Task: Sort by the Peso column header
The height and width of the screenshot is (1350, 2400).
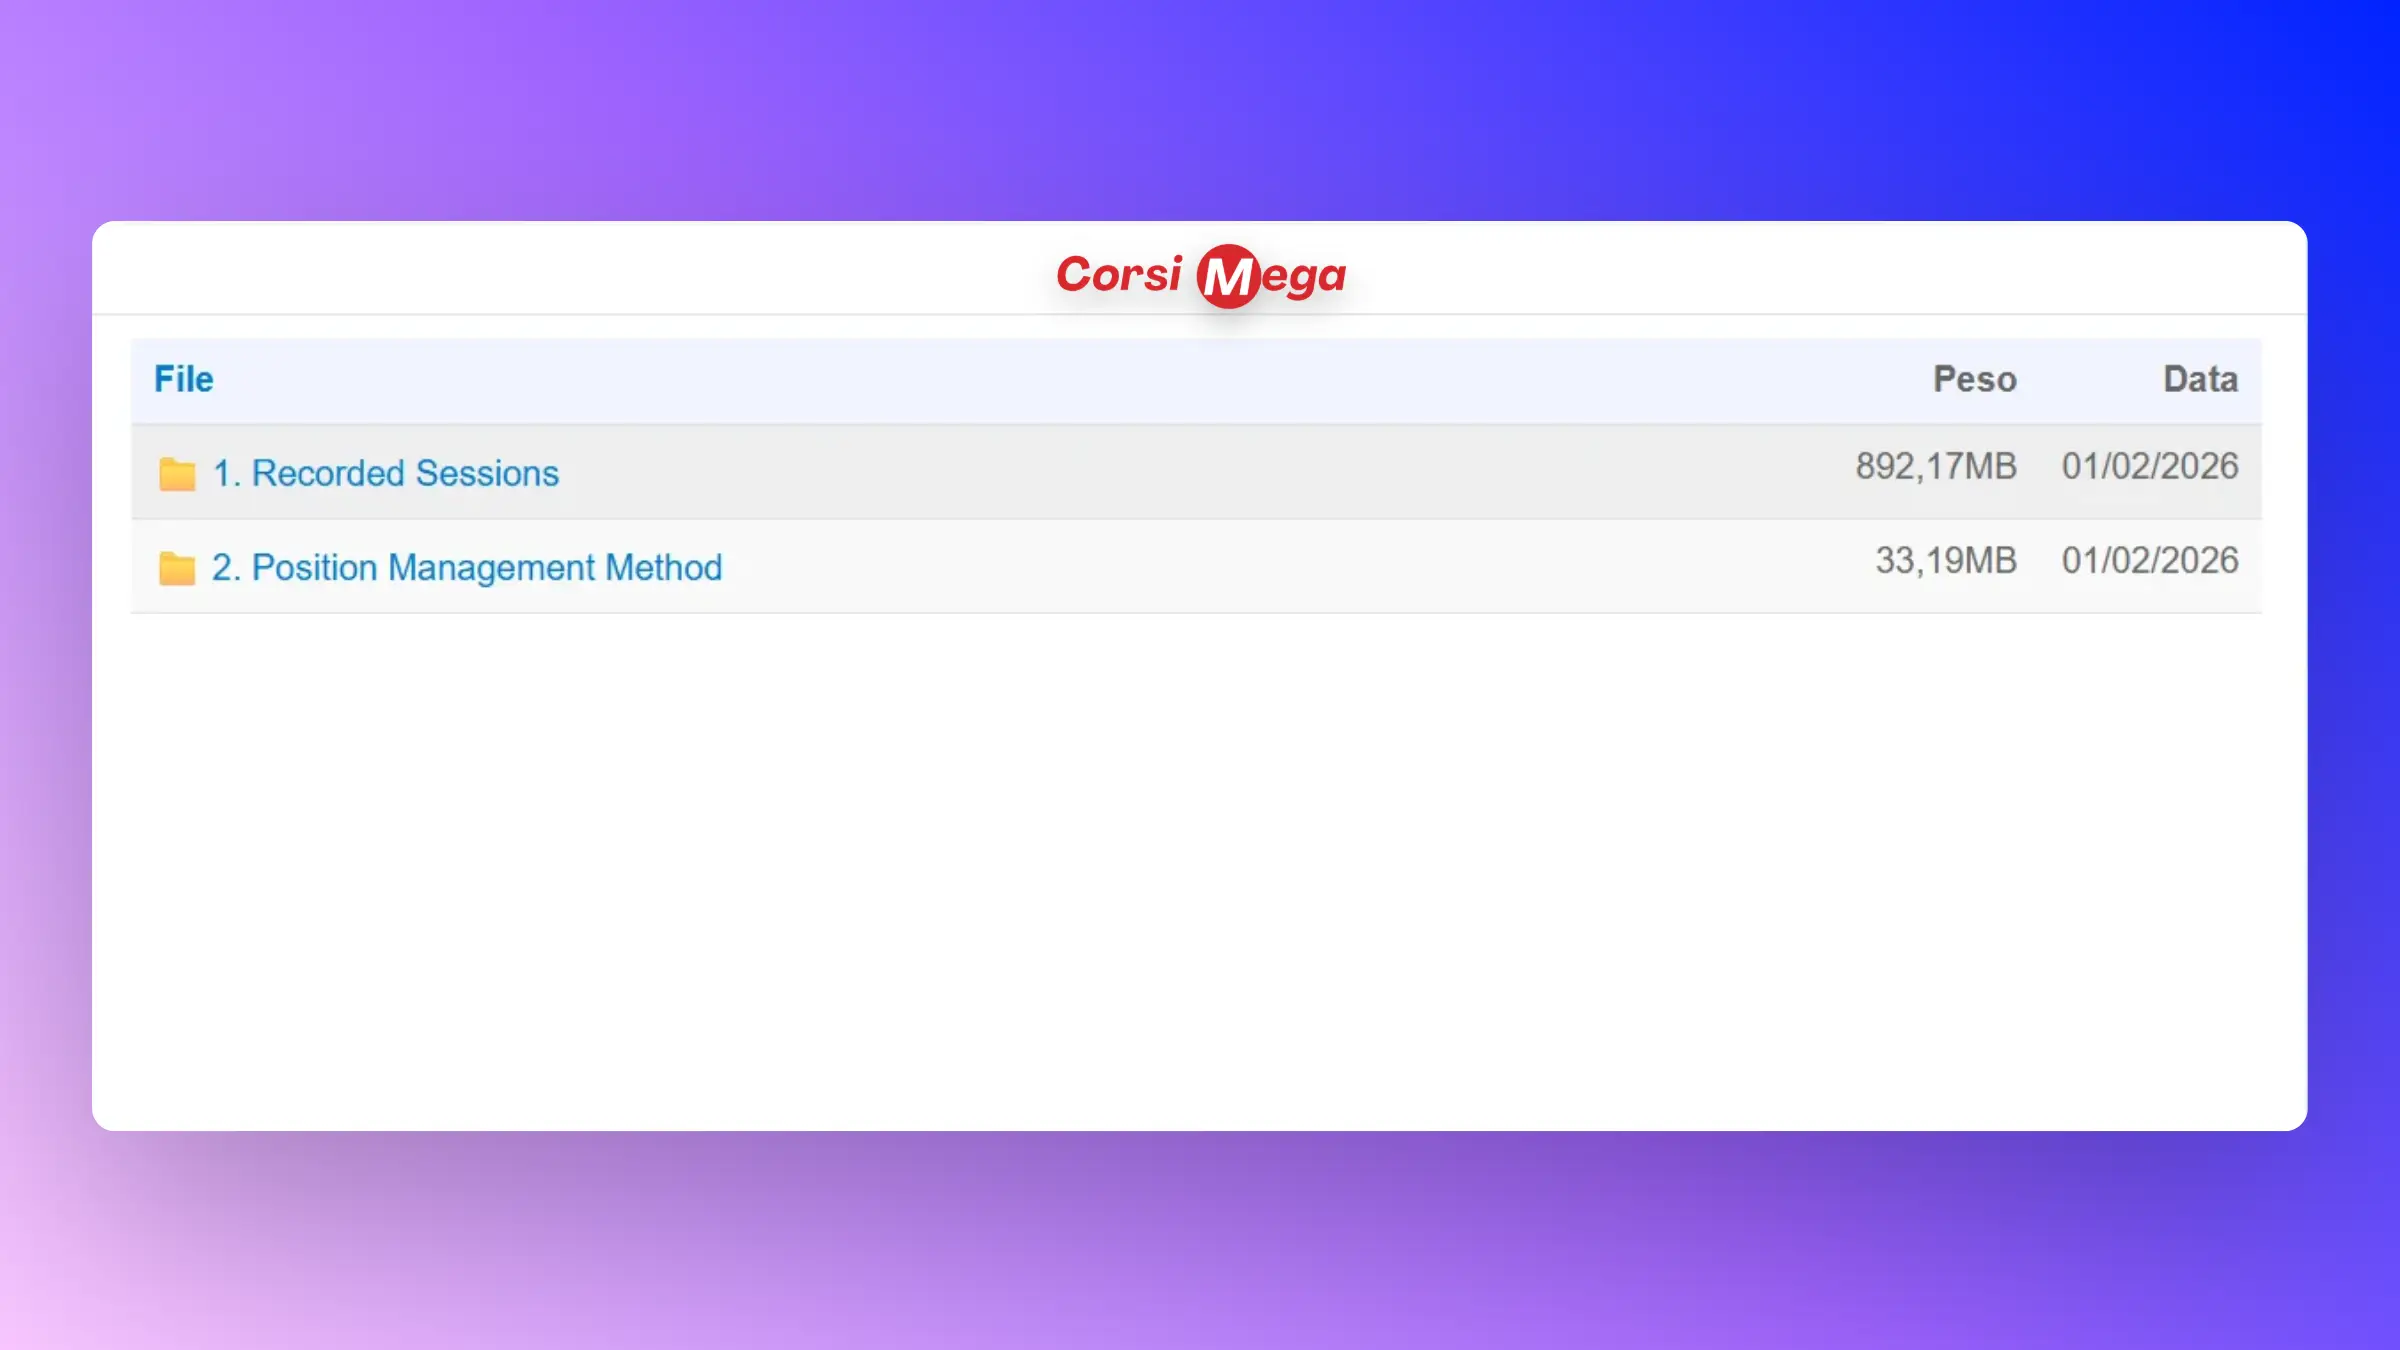Action: (1974, 379)
